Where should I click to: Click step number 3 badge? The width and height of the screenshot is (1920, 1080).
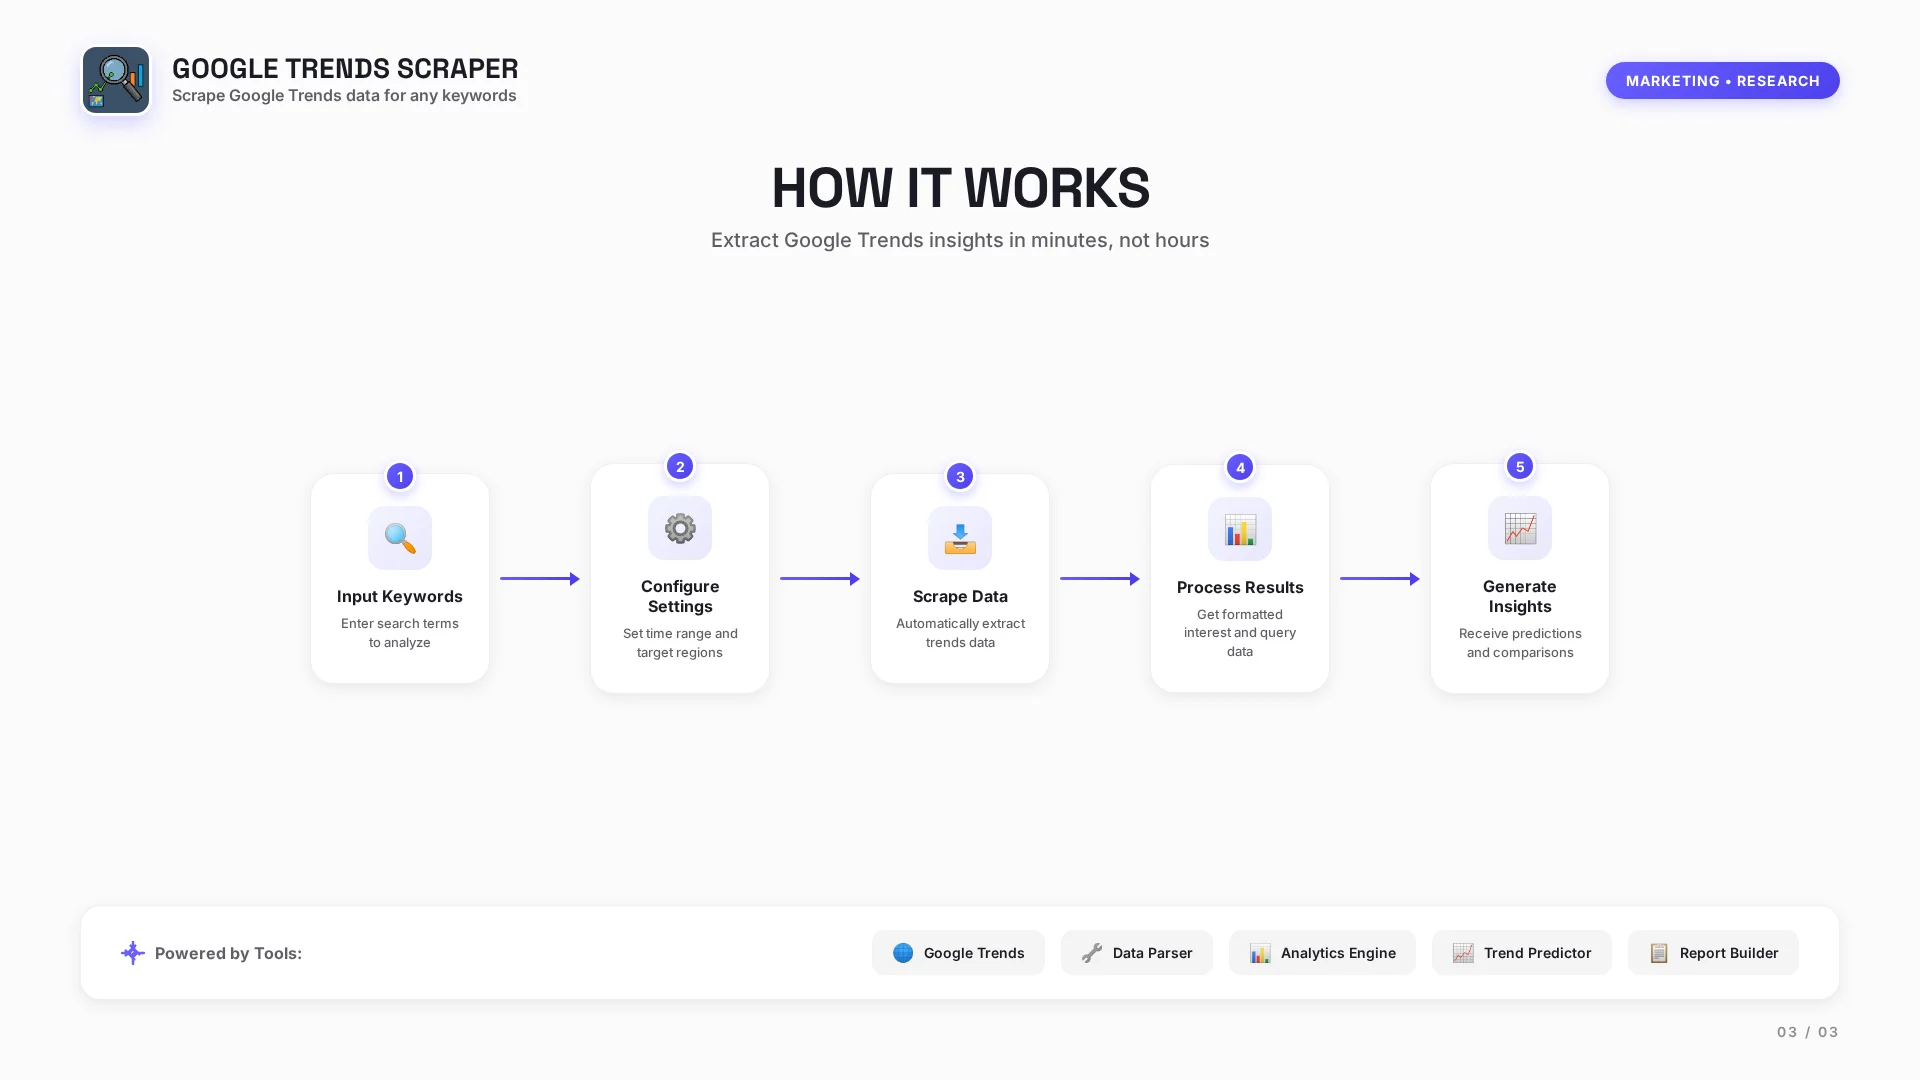point(960,477)
